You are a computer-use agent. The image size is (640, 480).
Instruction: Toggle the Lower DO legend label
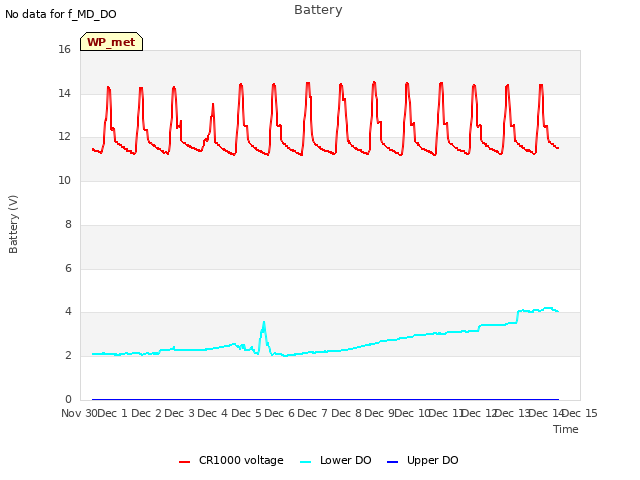(346, 460)
